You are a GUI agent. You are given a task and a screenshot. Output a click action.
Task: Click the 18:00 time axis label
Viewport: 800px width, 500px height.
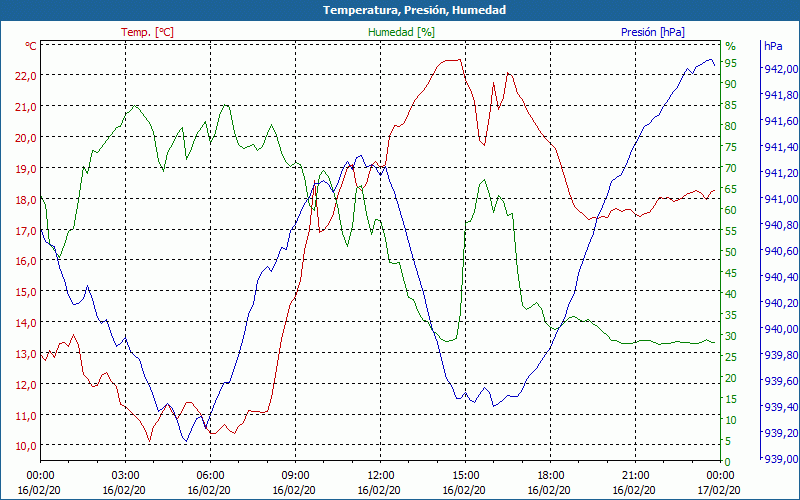(551, 476)
